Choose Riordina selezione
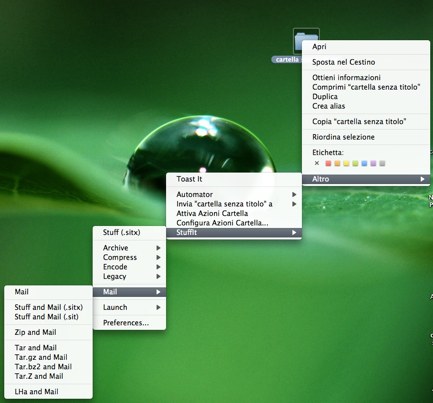 366,137
